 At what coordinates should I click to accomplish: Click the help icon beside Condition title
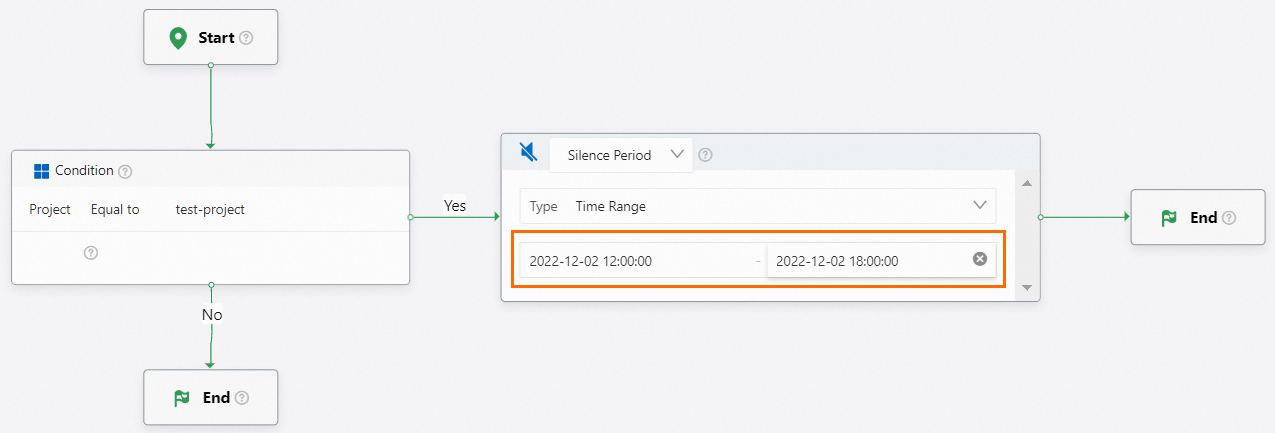[125, 171]
